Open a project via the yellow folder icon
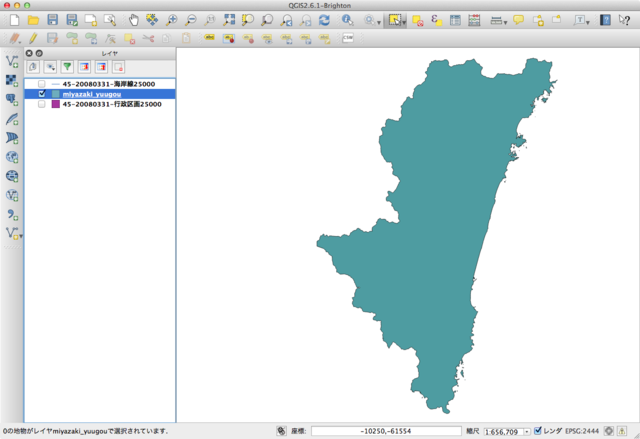The height and width of the screenshot is (439, 640). pos(33,20)
